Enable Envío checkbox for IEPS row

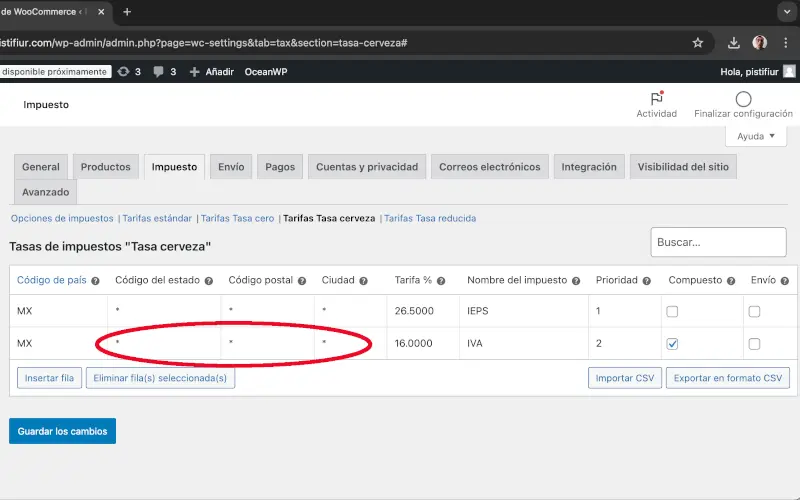coord(754,311)
